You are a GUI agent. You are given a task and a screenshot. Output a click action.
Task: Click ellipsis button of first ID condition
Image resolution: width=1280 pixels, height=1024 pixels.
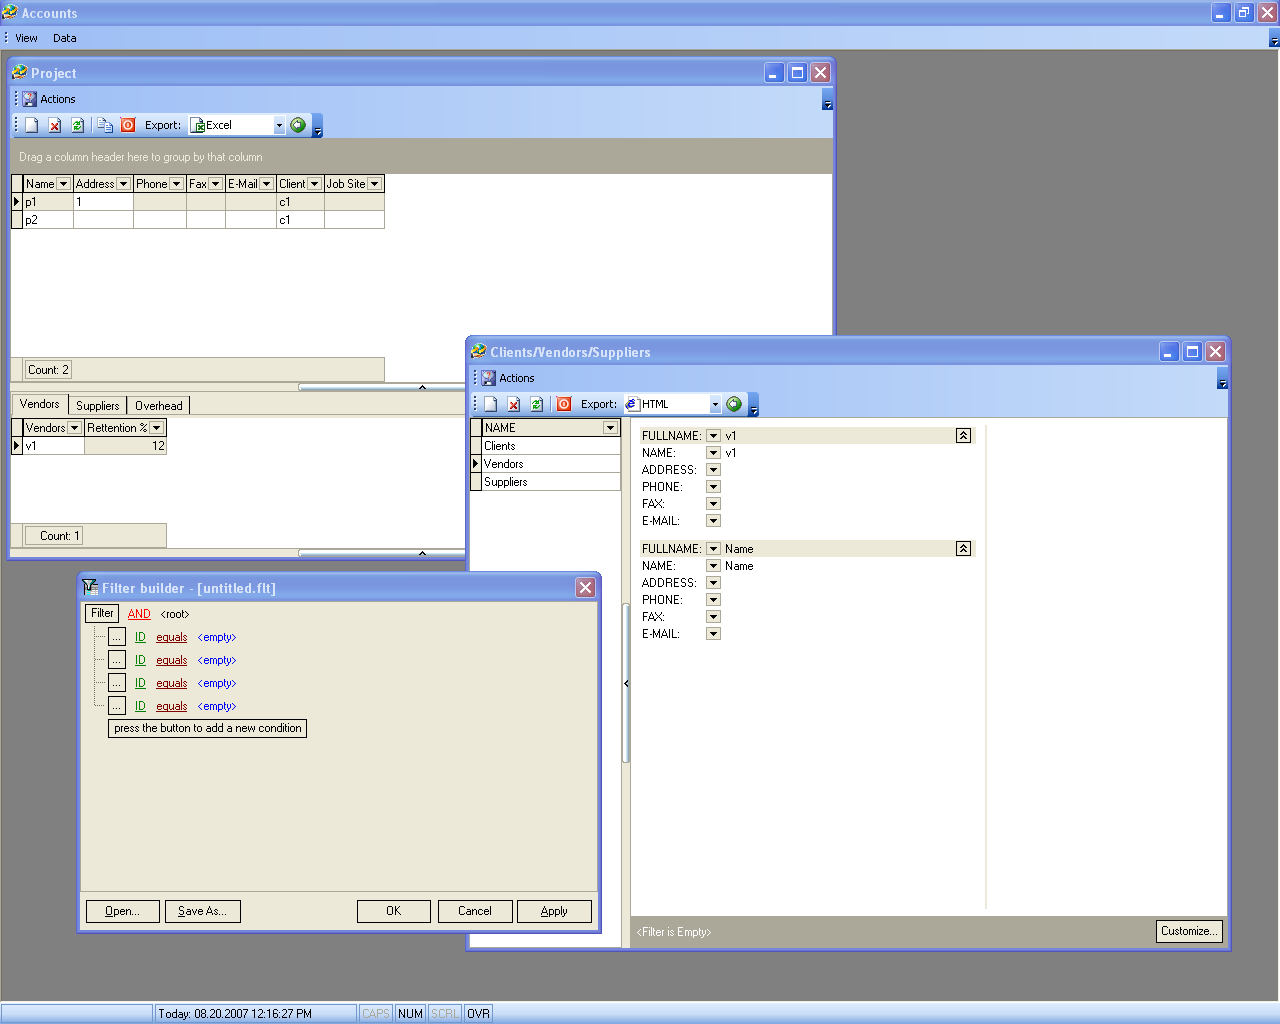coord(117,637)
